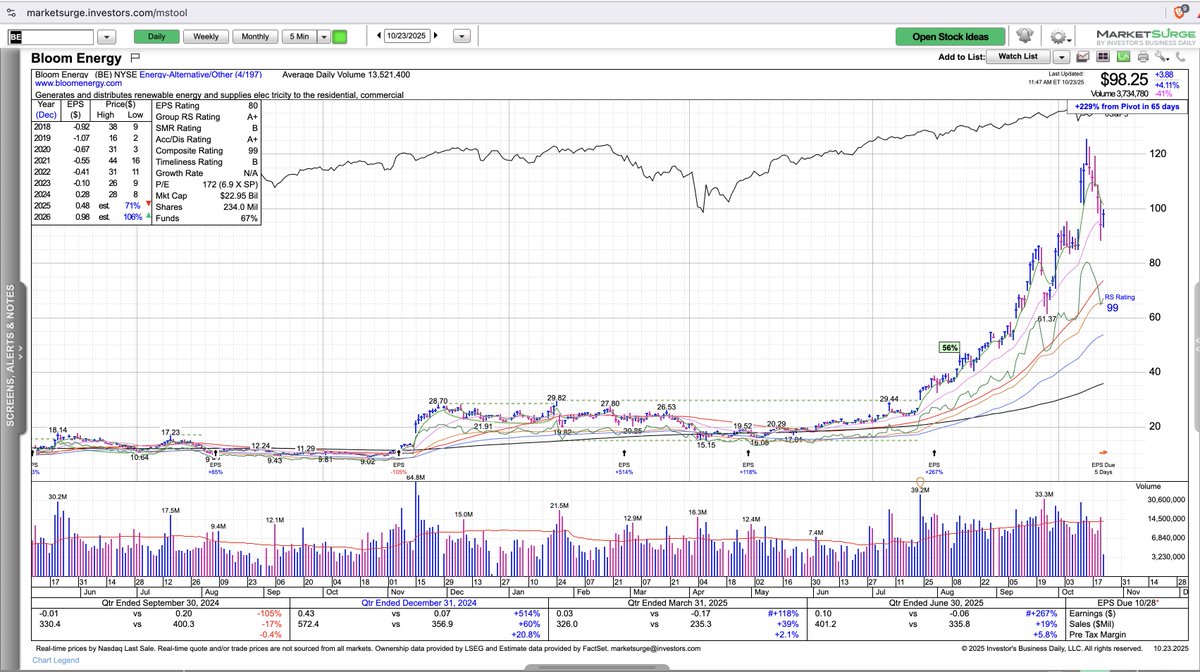Click the email chart report icon

tap(1082, 57)
